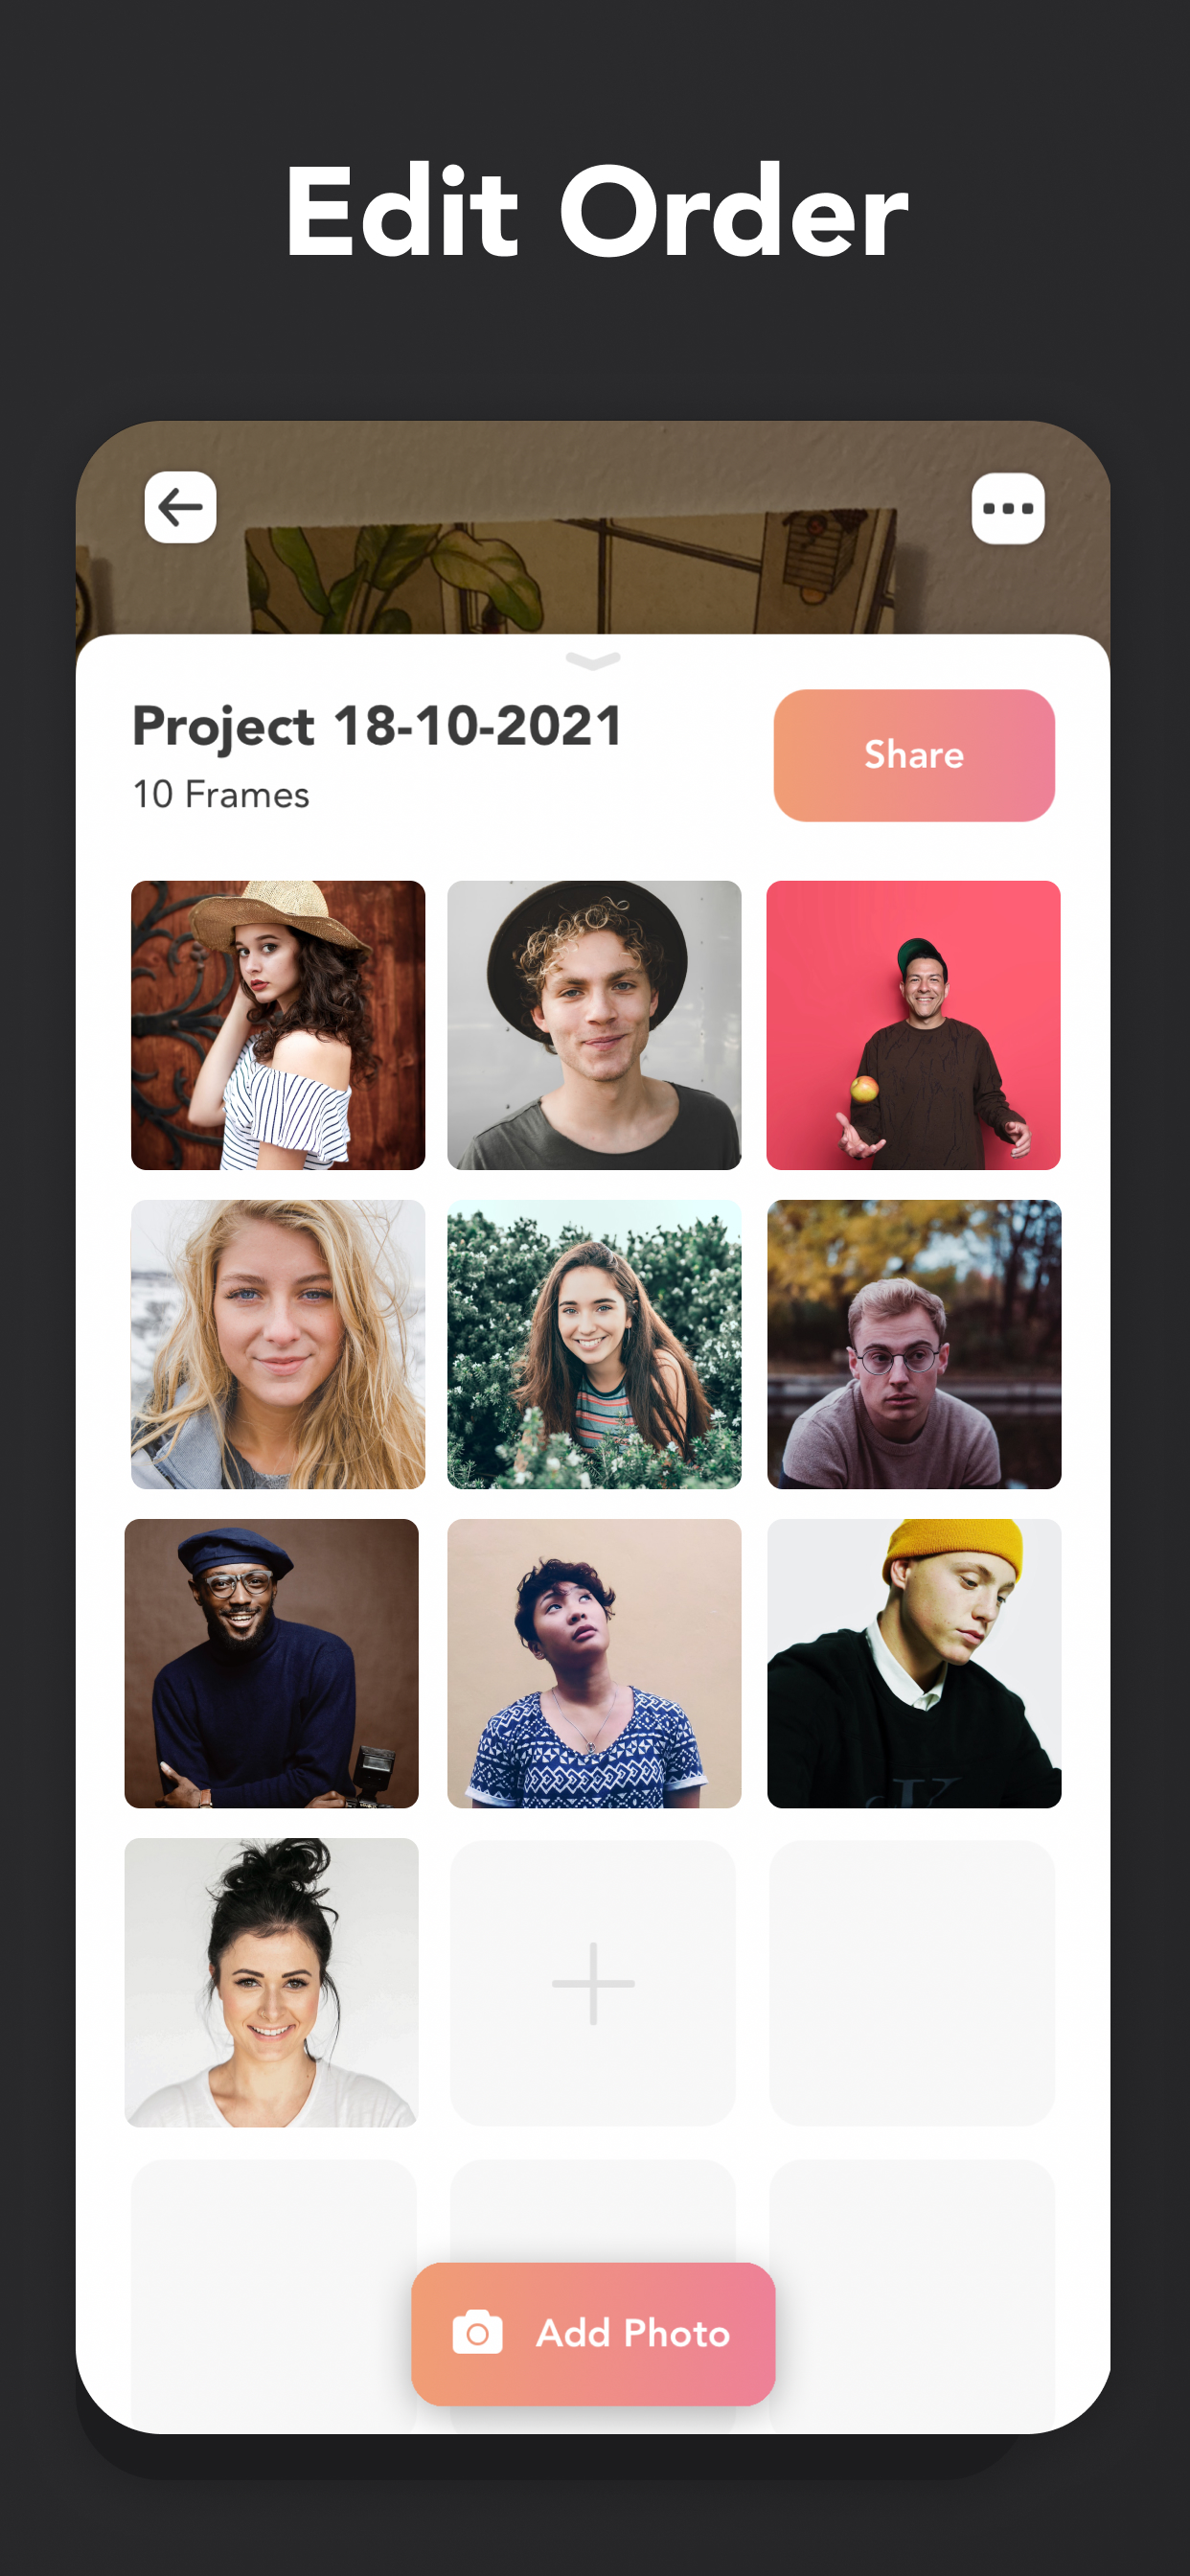
Task: Select the woman looking upward photo
Action: (594, 1663)
